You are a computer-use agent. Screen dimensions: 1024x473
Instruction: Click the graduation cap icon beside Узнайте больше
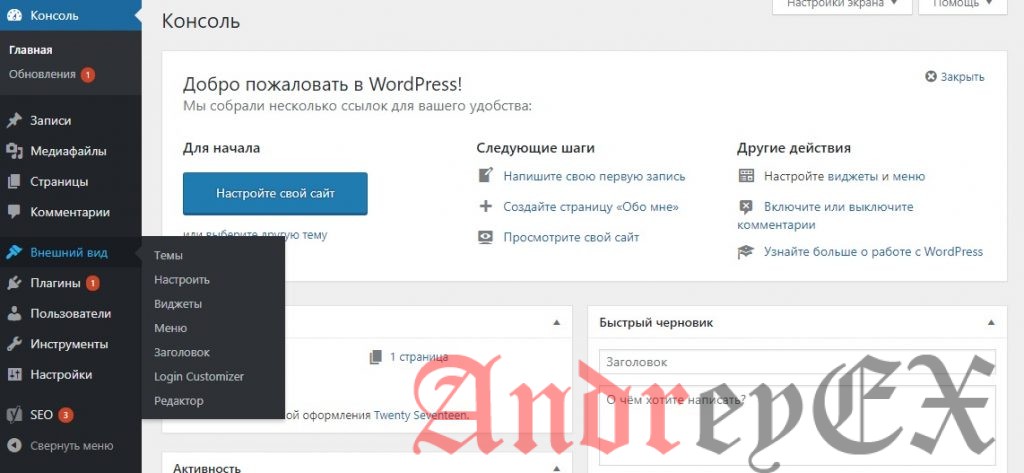coord(746,252)
